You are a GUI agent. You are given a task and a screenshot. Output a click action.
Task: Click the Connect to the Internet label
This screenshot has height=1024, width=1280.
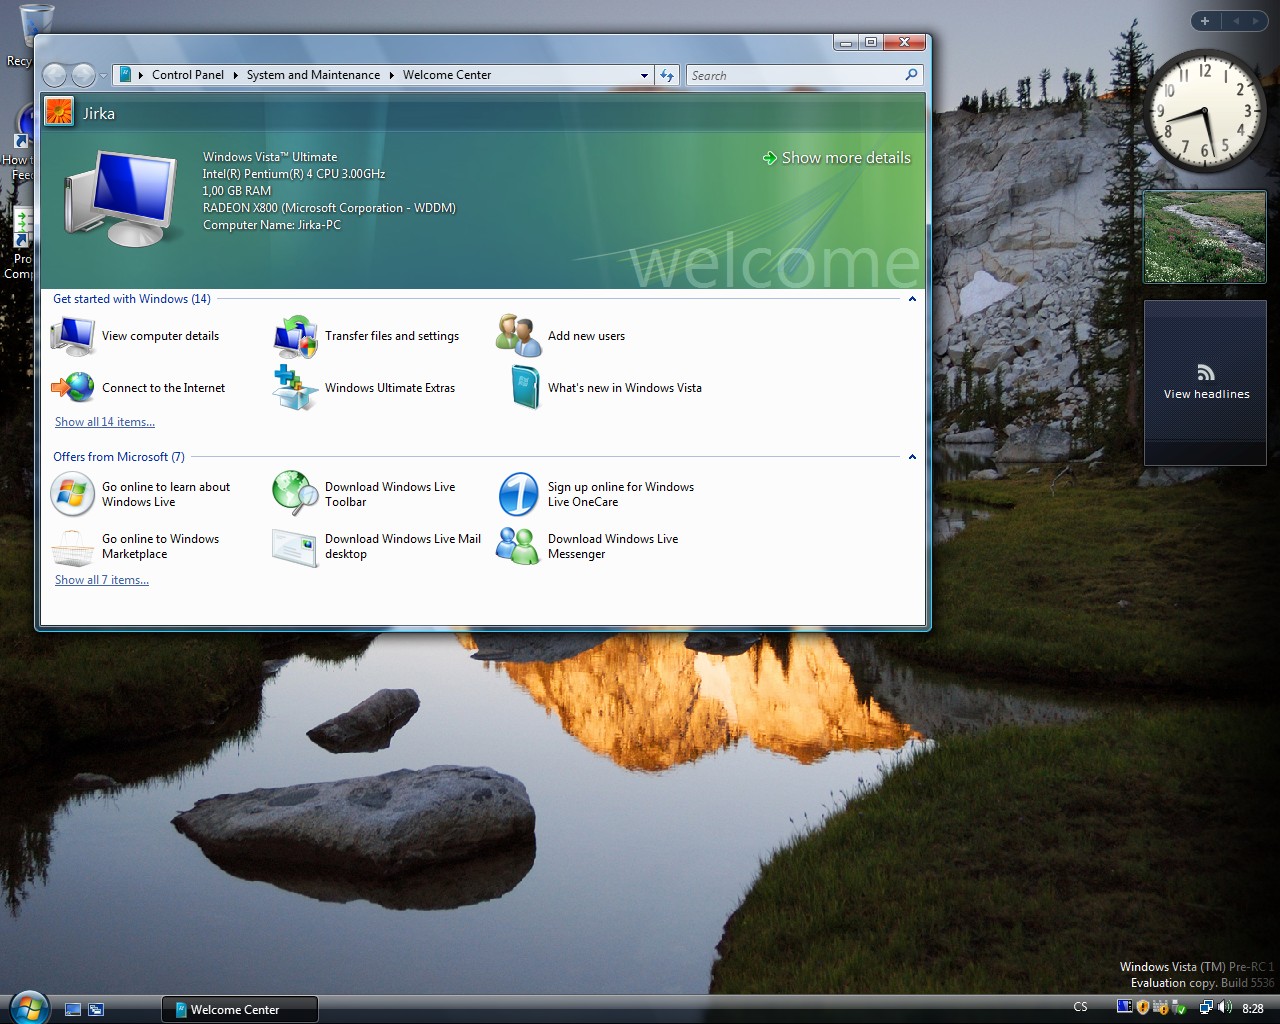(x=163, y=388)
